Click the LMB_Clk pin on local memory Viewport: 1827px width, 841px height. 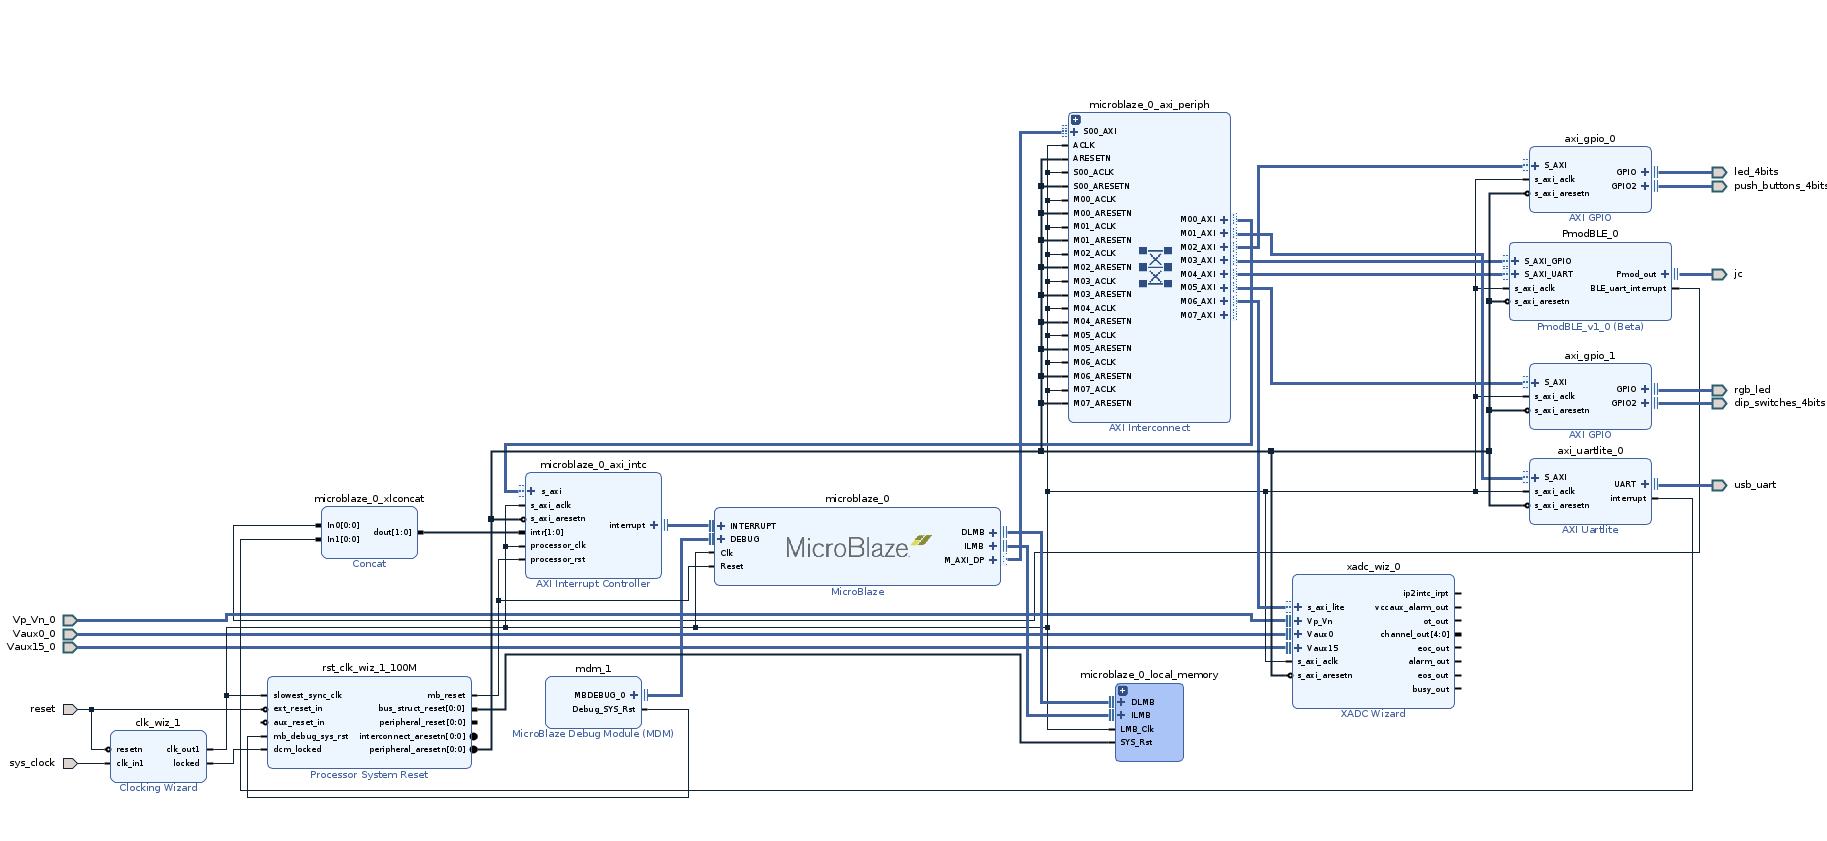[1142, 729]
